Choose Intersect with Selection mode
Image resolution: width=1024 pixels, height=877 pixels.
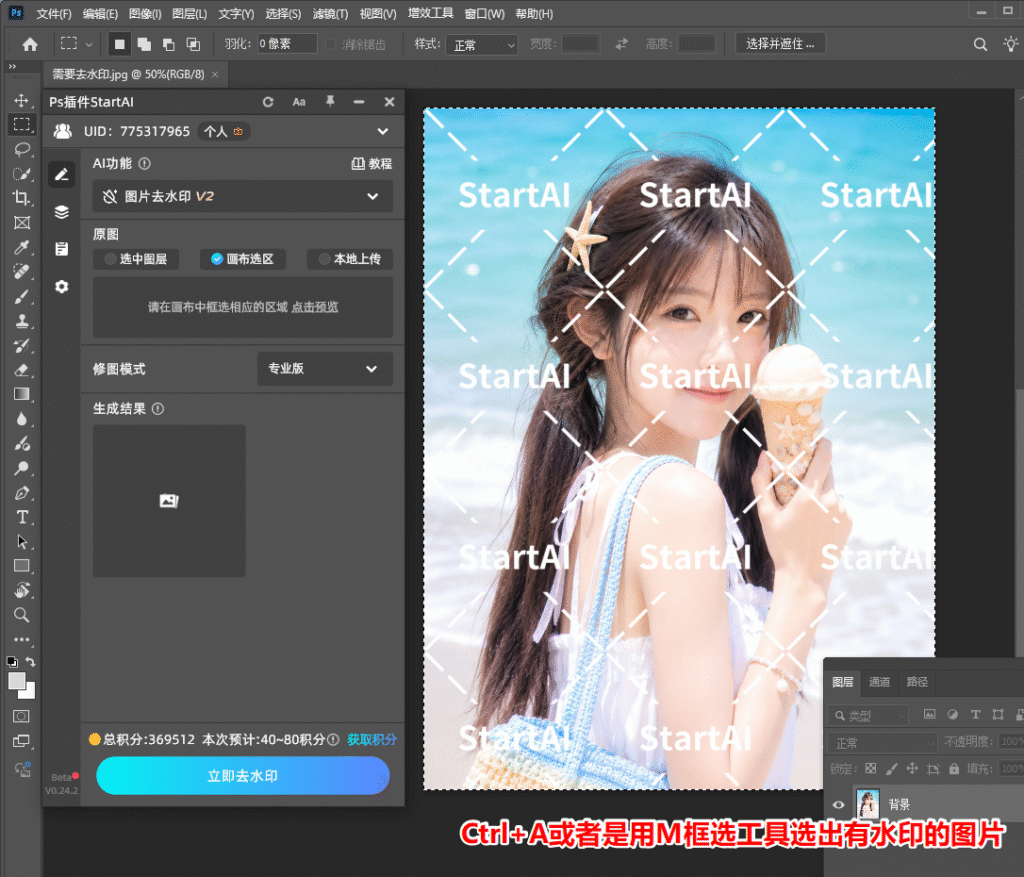[193, 44]
